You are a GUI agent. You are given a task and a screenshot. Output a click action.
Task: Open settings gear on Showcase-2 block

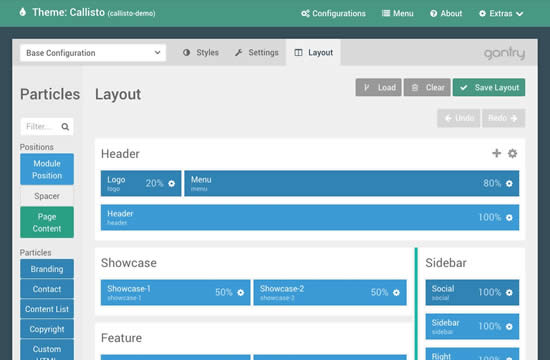(396, 292)
